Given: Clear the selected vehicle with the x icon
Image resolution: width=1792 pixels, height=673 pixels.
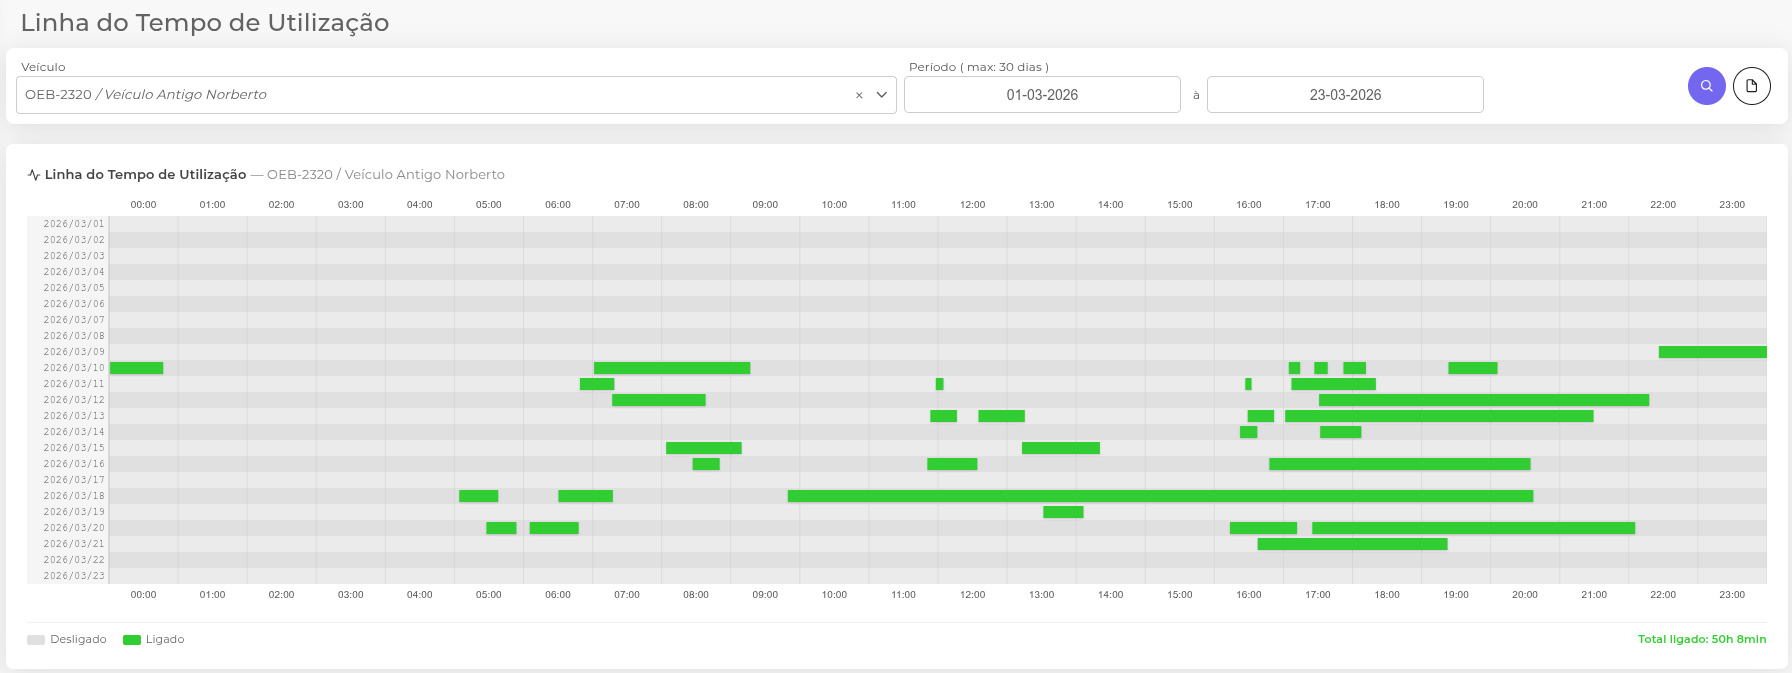Looking at the screenshot, I should (859, 95).
